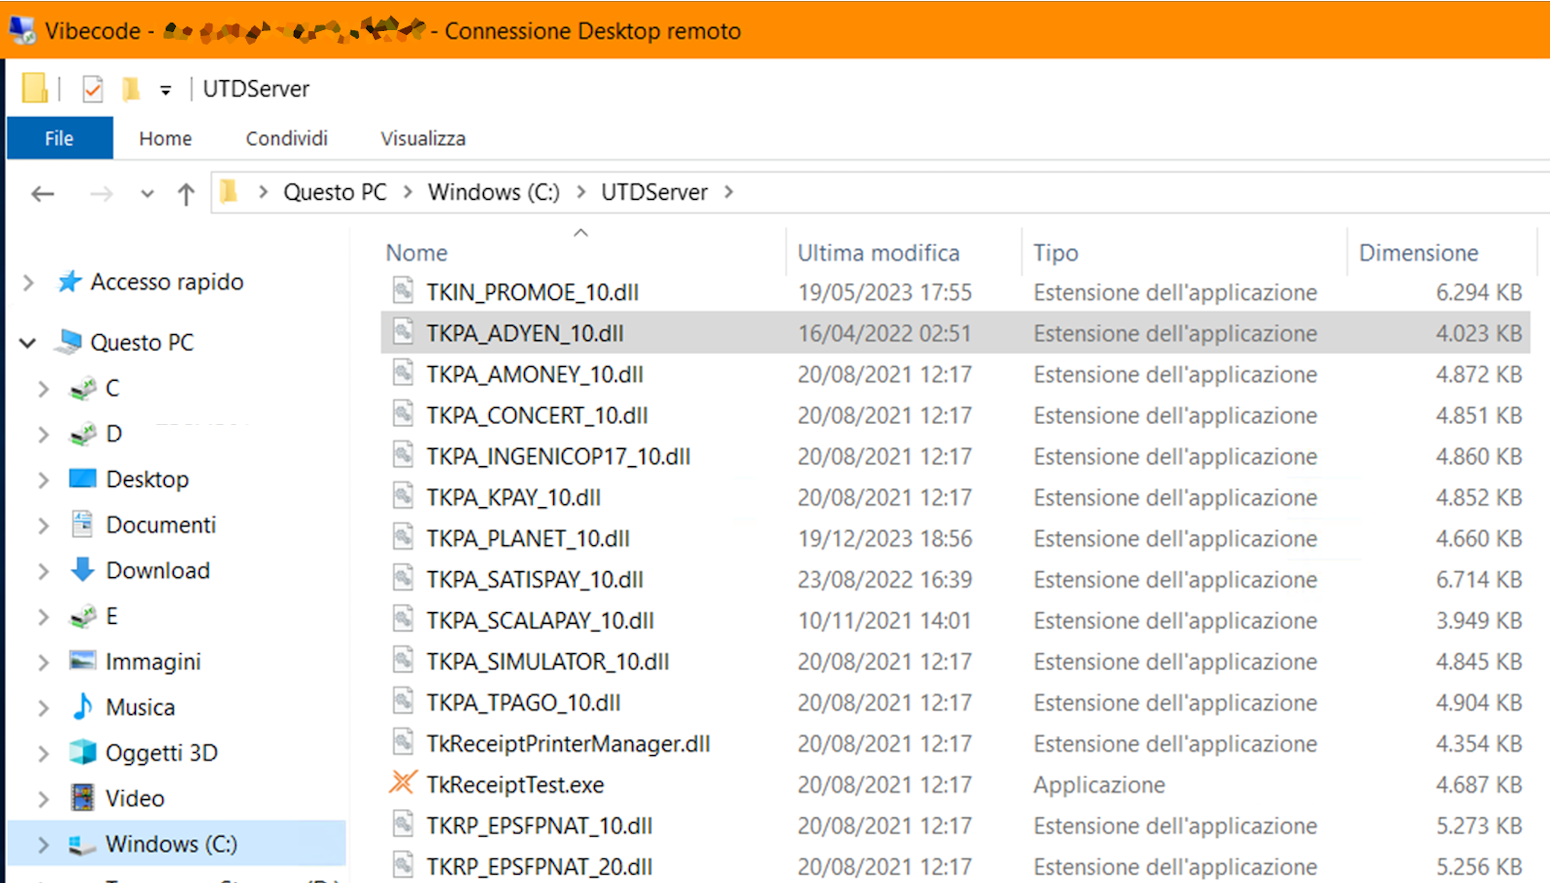Go up one folder level arrow
The height and width of the screenshot is (883, 1550).
coord(186,193)
